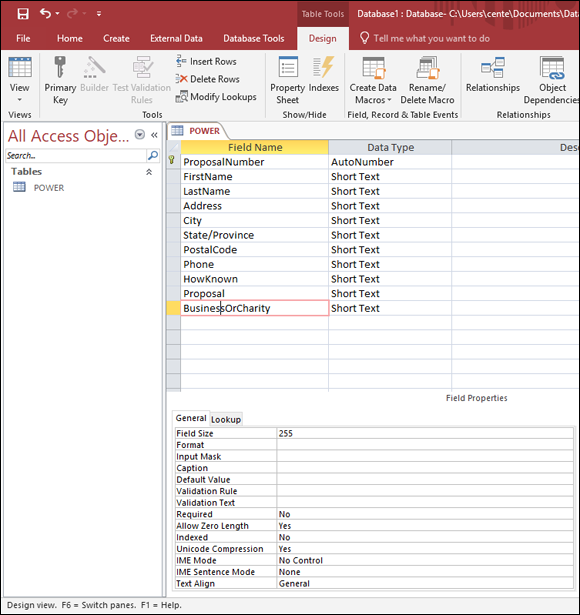Switch to the Home ribbon tab

click(69, 38)
